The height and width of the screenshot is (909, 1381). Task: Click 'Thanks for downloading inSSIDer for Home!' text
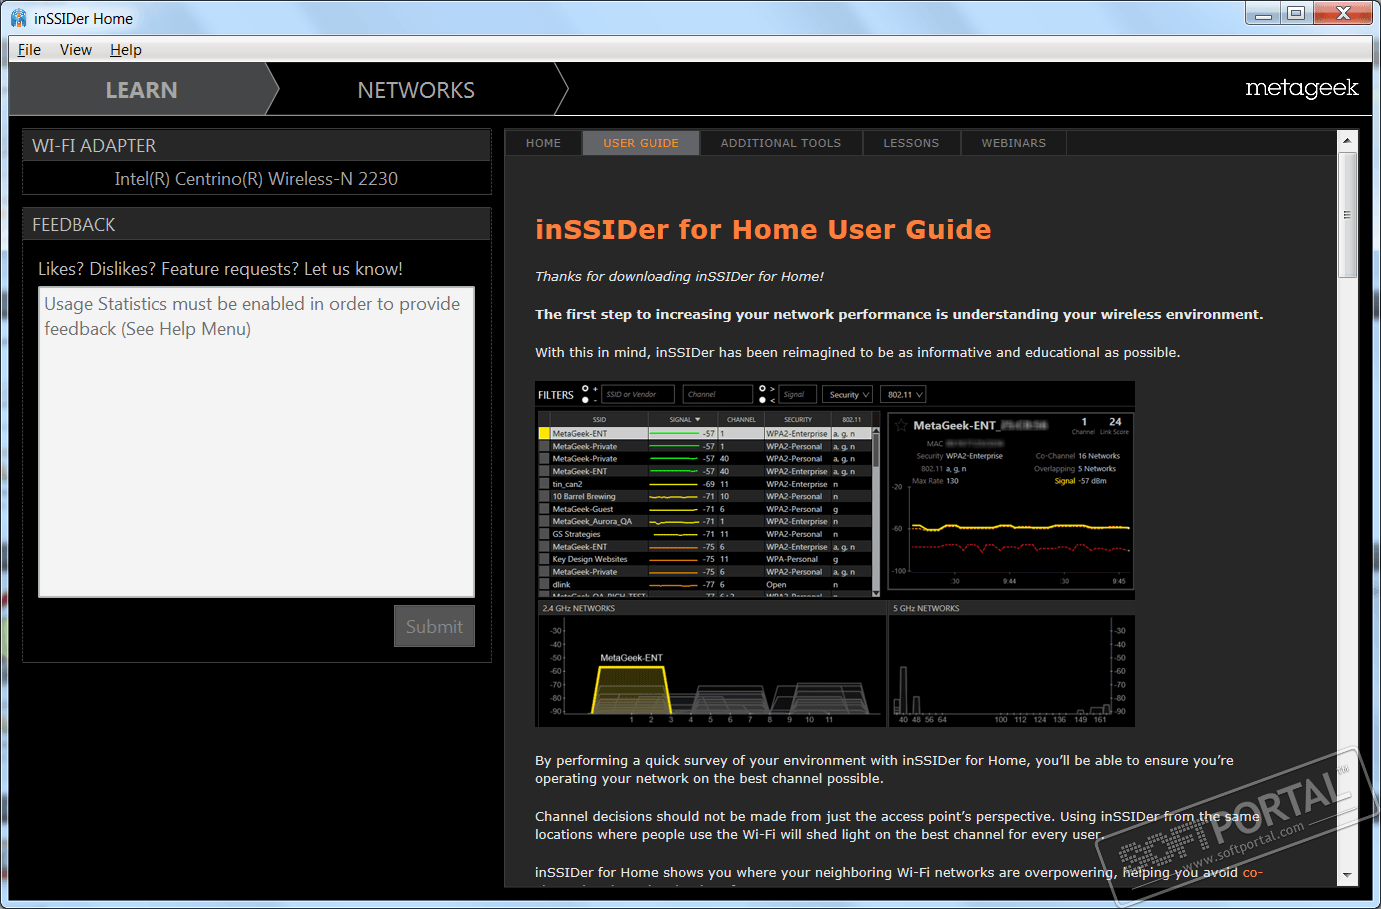click(679, 277)
